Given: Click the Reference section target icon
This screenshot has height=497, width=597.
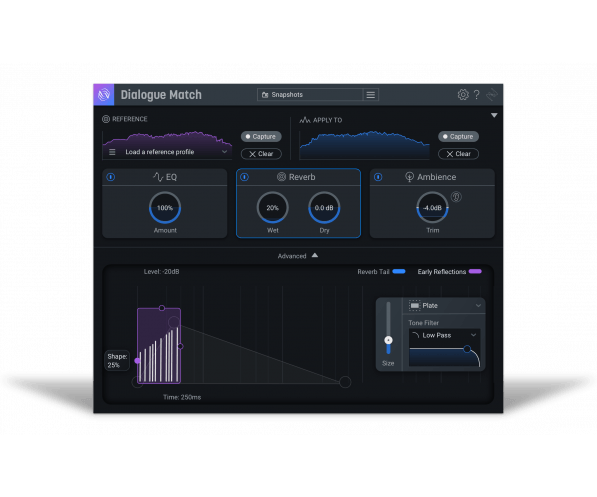Looking at the screenshot, I should (106, 119).
